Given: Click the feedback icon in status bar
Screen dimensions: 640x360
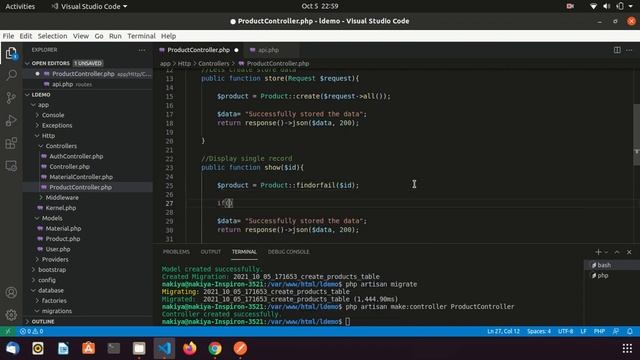Looking at the screenshot, I should [616, 331].
